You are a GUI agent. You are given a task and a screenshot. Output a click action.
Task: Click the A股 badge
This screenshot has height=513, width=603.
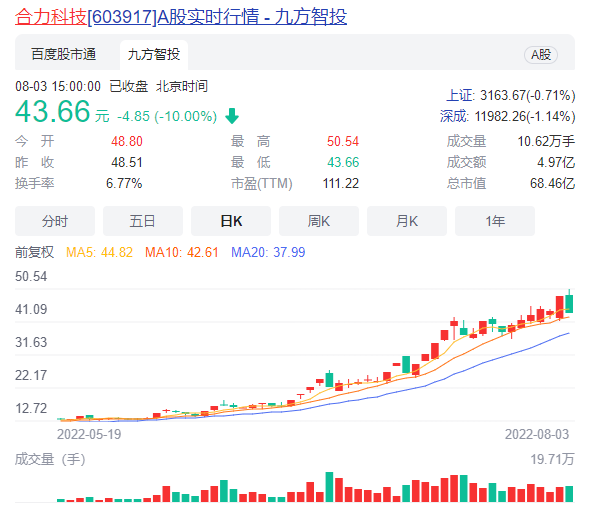(541, 55)
